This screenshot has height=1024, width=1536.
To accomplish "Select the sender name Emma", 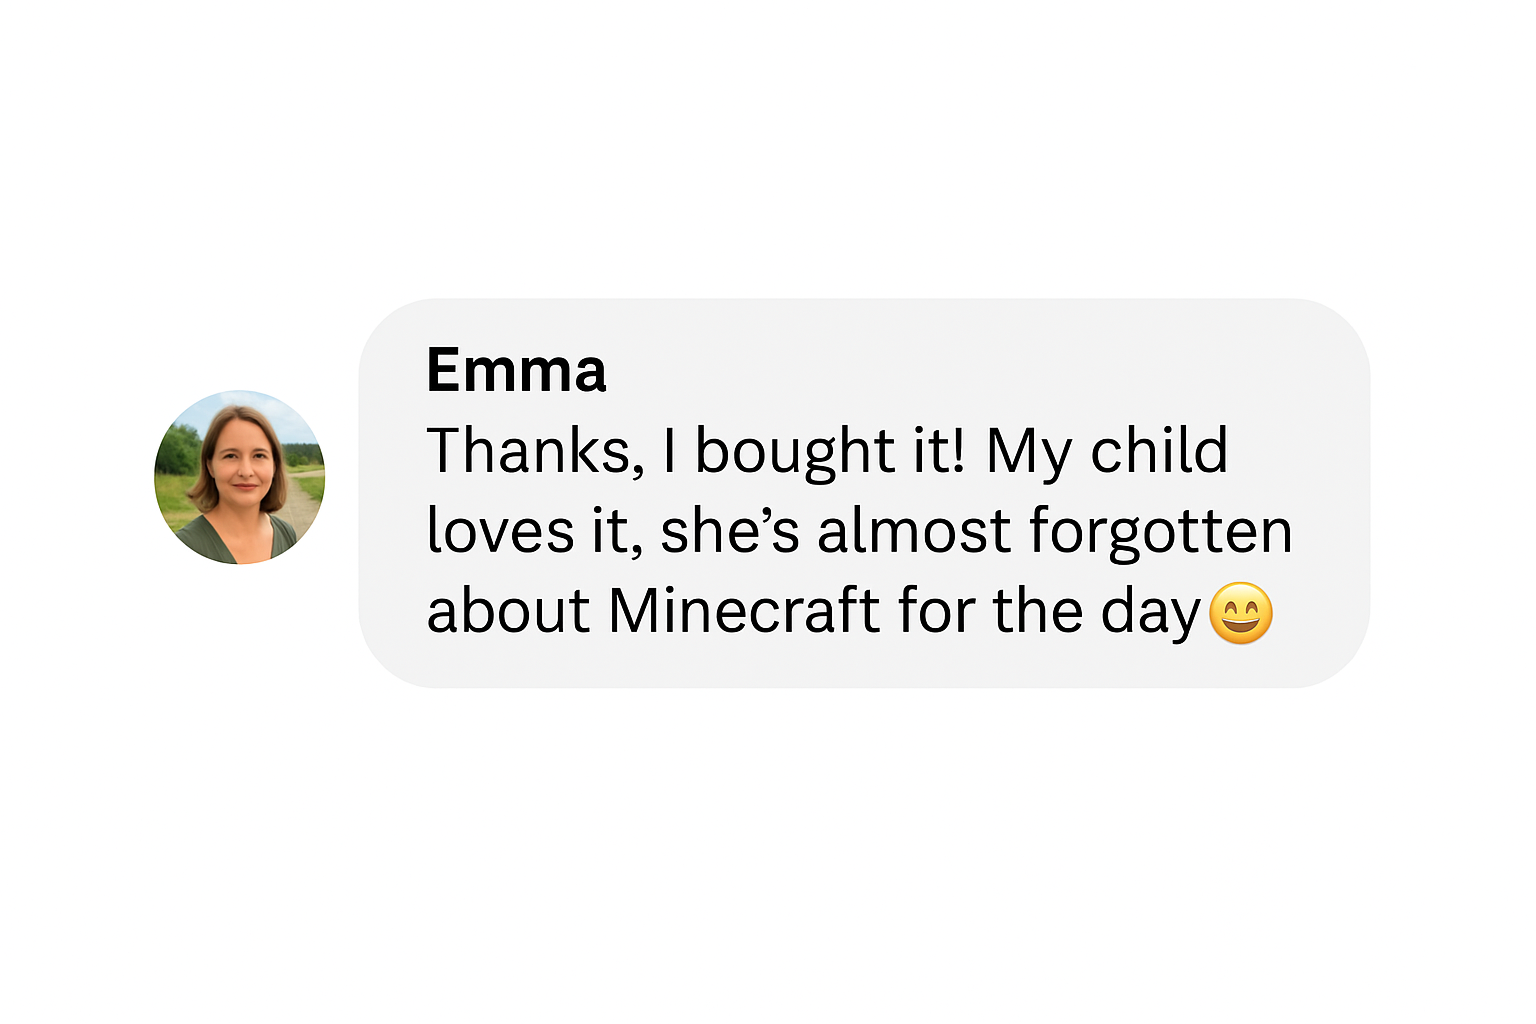I will pyautogui.click(x=516, y=370).
